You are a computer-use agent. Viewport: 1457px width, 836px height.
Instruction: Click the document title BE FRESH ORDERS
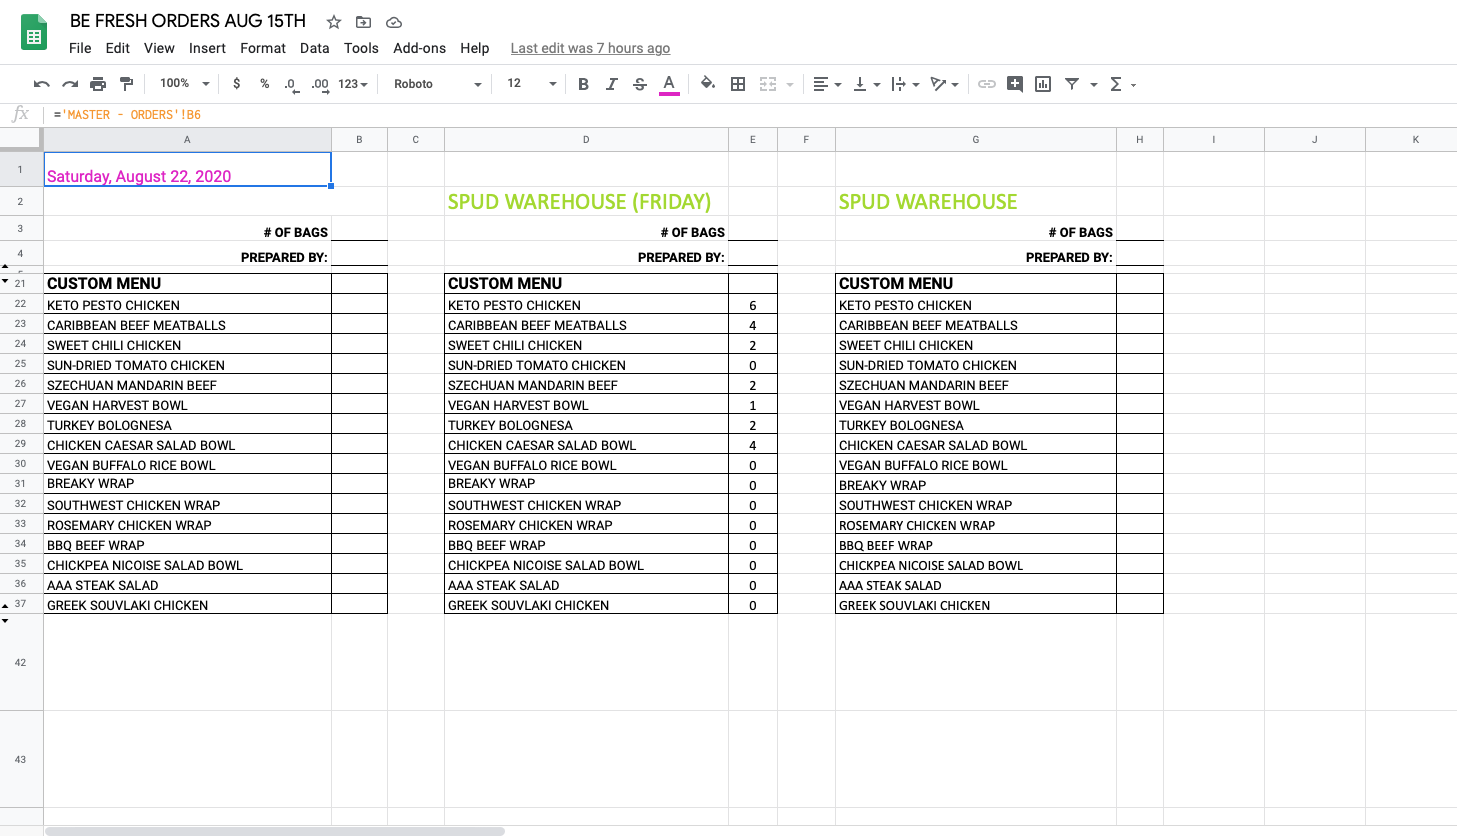(x=187, y=21)
